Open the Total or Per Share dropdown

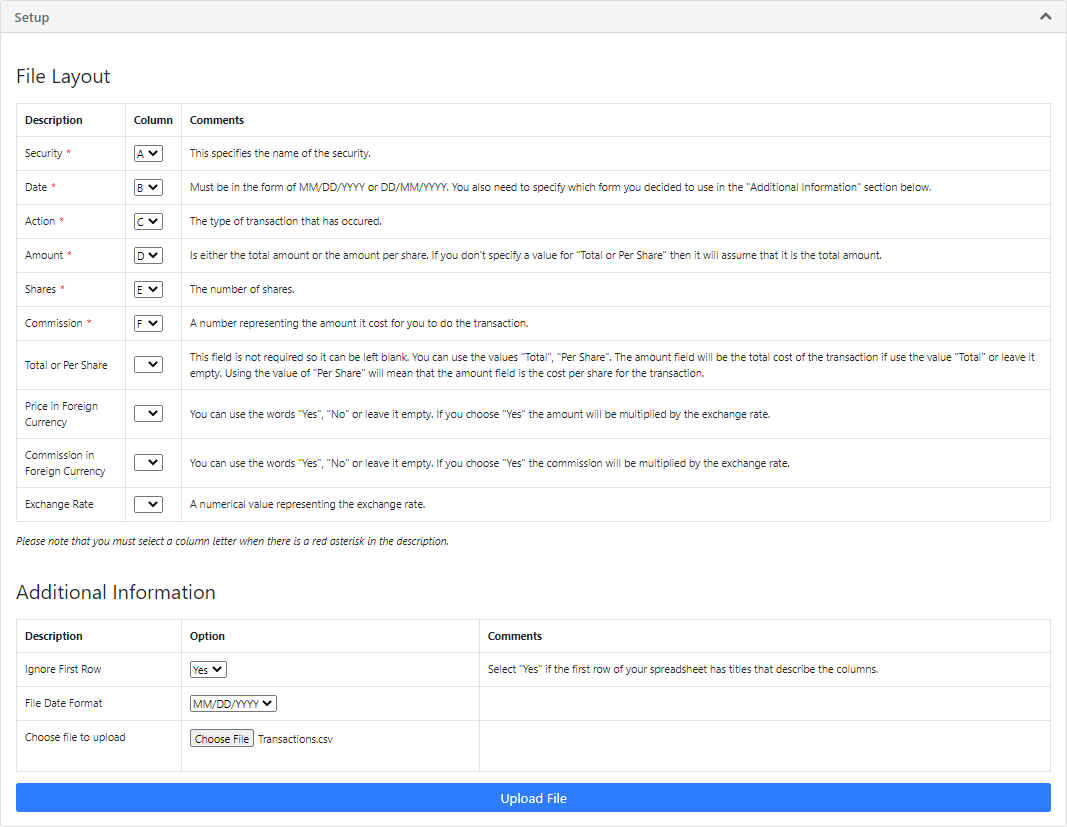[148, 365]
